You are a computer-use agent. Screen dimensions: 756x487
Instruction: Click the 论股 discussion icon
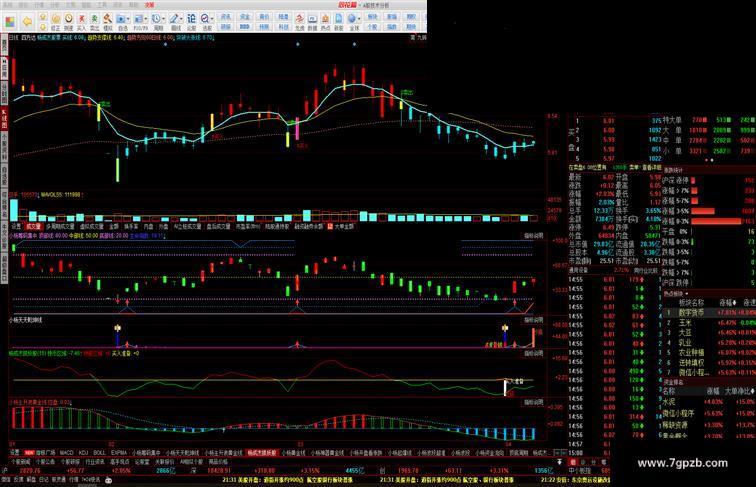pos(191,22)
